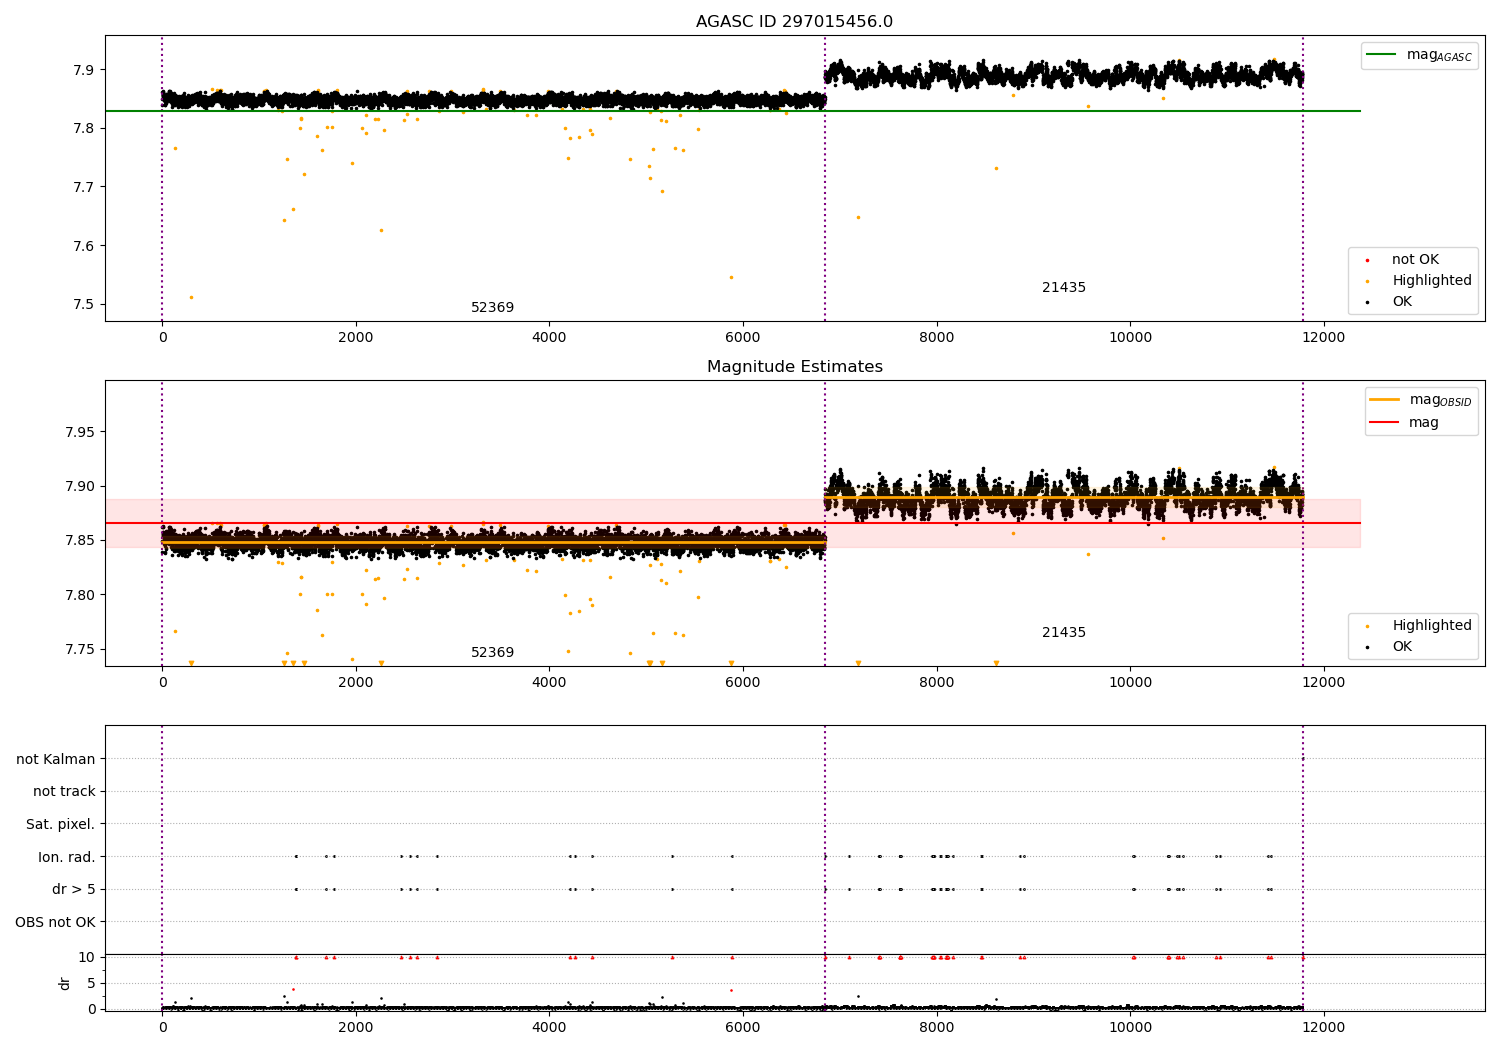Click the red line sample of the 'mag' legend entry

(x=1385, y=423)
